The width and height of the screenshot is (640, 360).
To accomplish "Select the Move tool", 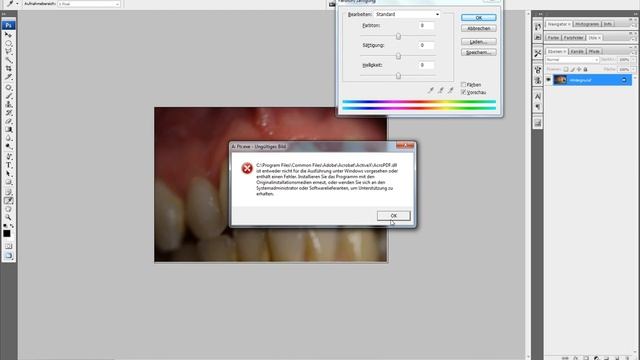I will coord(8,35).
